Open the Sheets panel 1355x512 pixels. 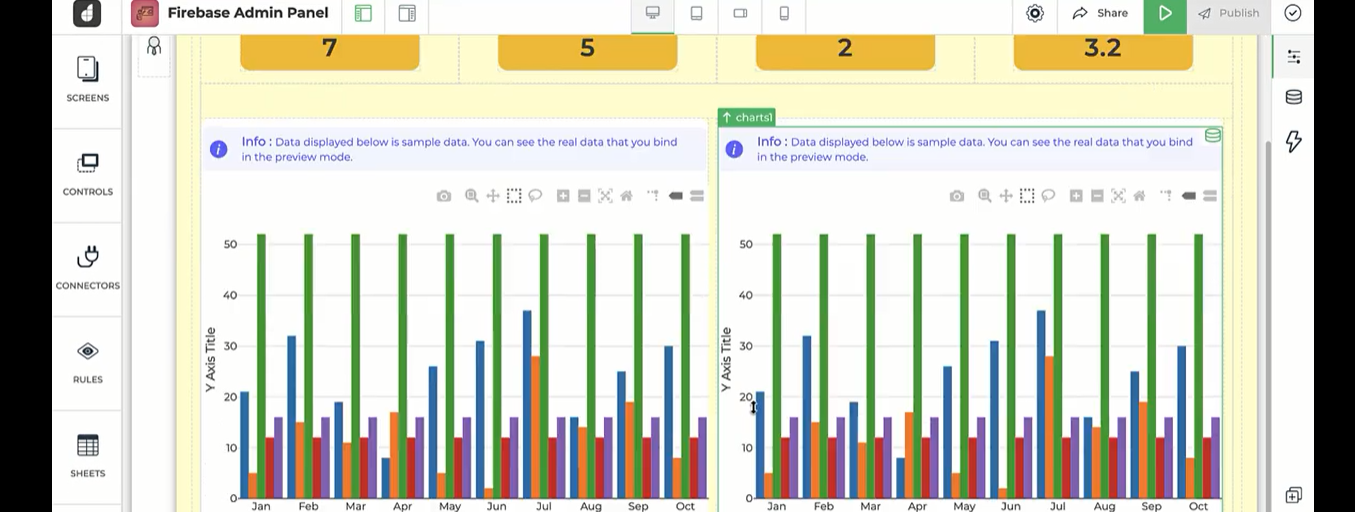click(87, 455)
